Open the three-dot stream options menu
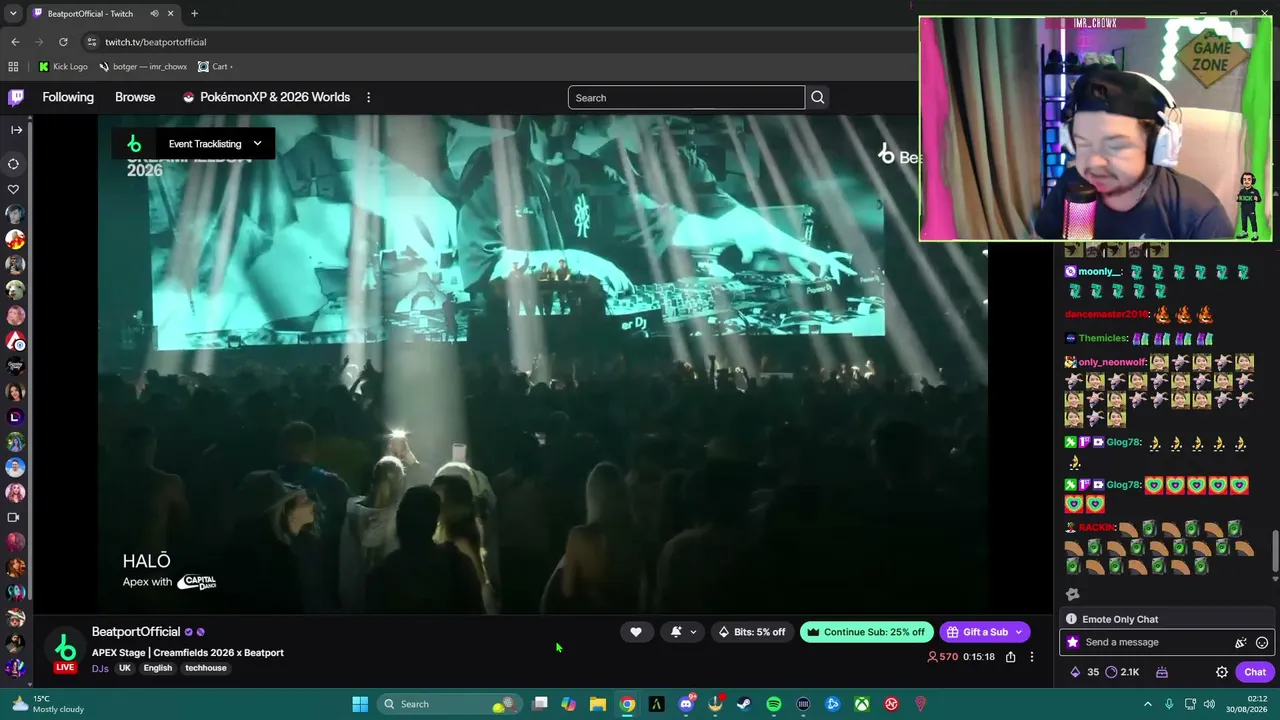Viewport: 1280px width, 720px height. coord(1032,657)
